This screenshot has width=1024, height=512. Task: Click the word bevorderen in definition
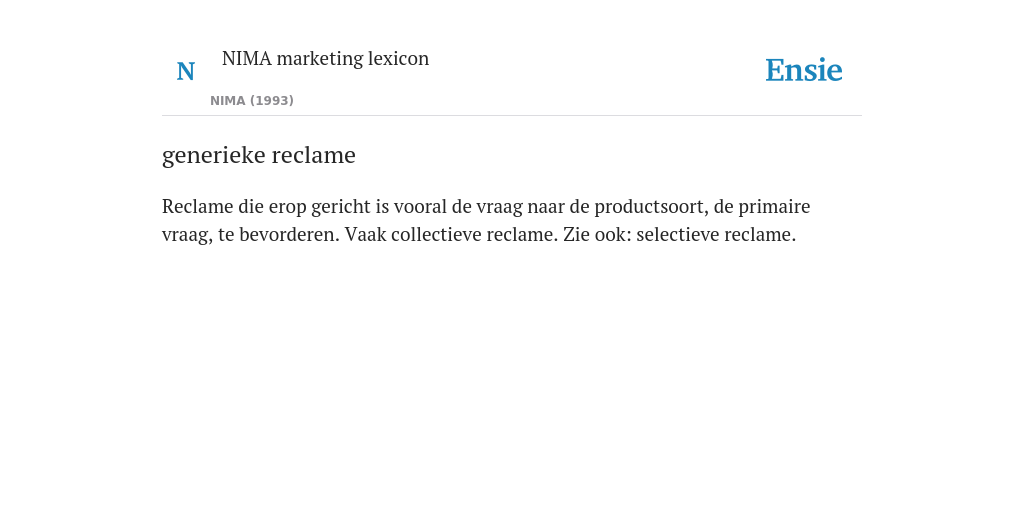click(x=289, y=234)
